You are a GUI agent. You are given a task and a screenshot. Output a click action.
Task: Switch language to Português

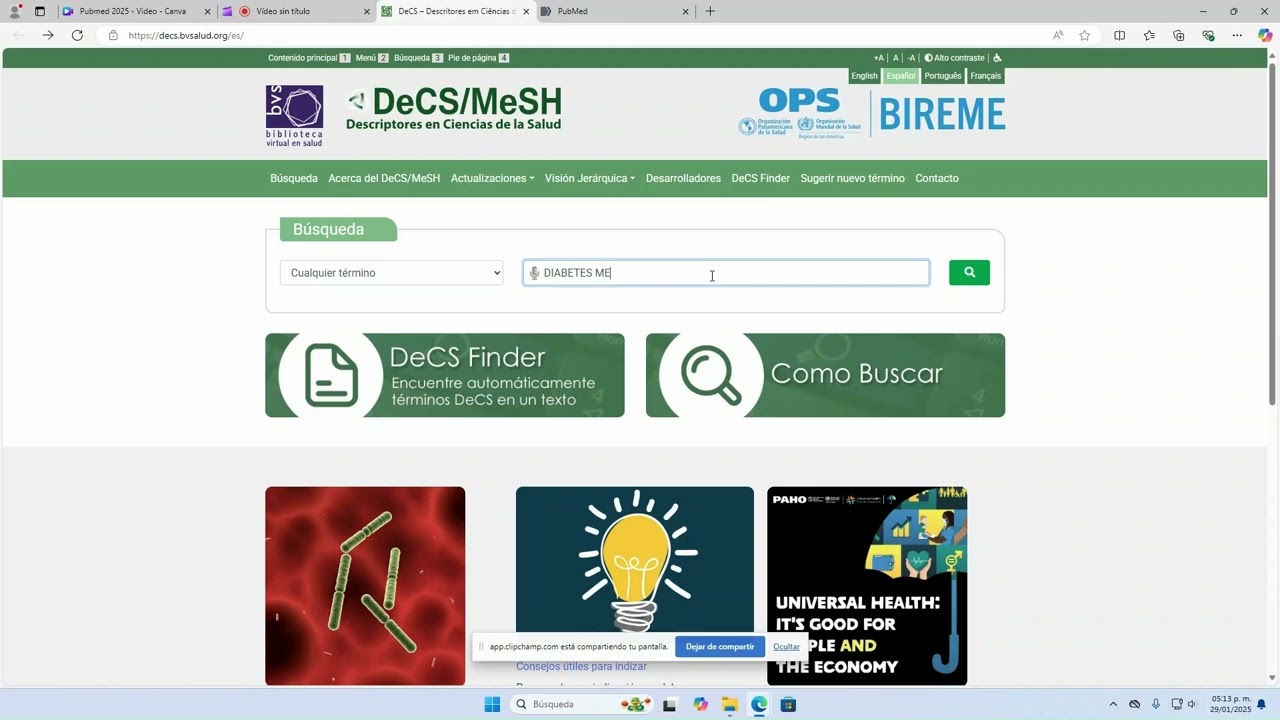(943, 76)
